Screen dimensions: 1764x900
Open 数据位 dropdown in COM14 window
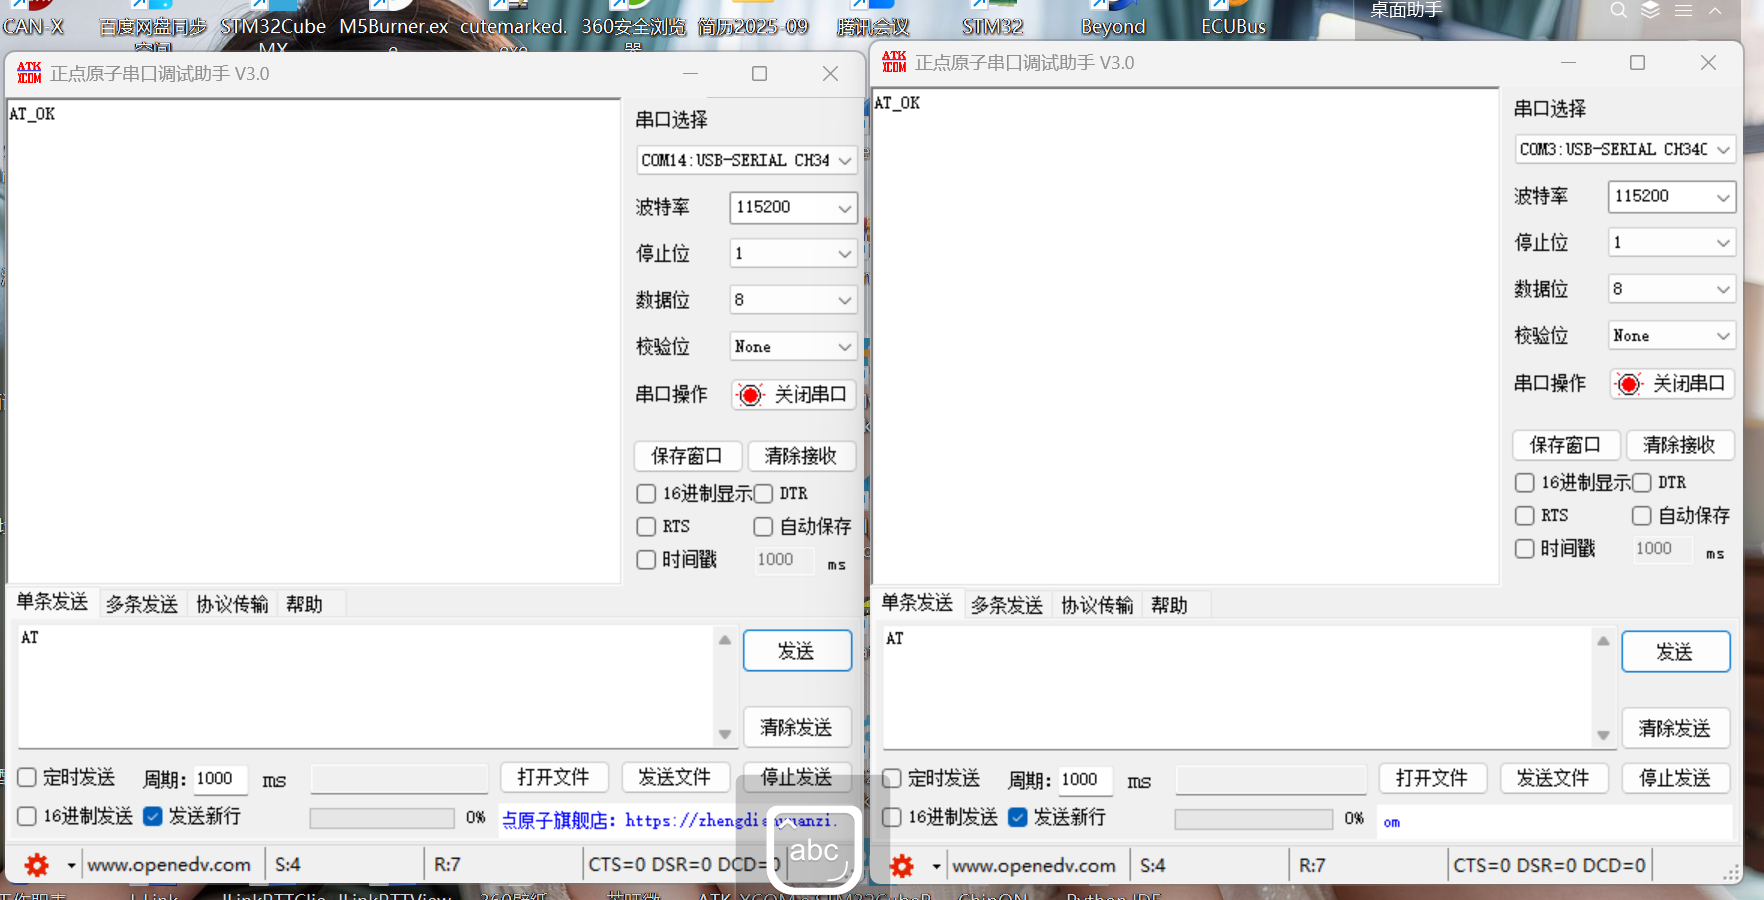794,300
